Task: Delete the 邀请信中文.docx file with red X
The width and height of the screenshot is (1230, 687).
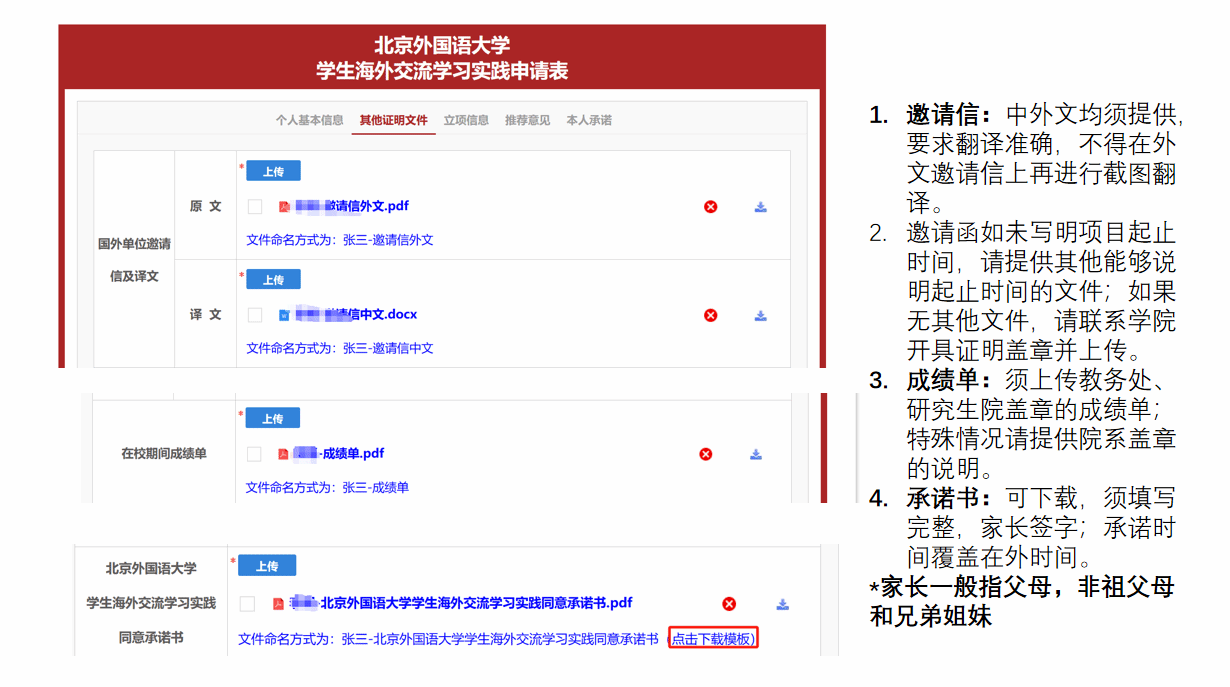Action: [x=710, y=315]
